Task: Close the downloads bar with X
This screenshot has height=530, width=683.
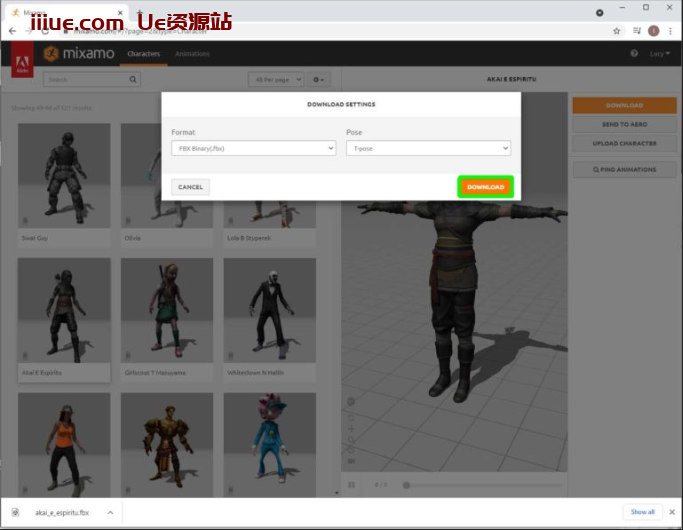Action: [671, 512]
